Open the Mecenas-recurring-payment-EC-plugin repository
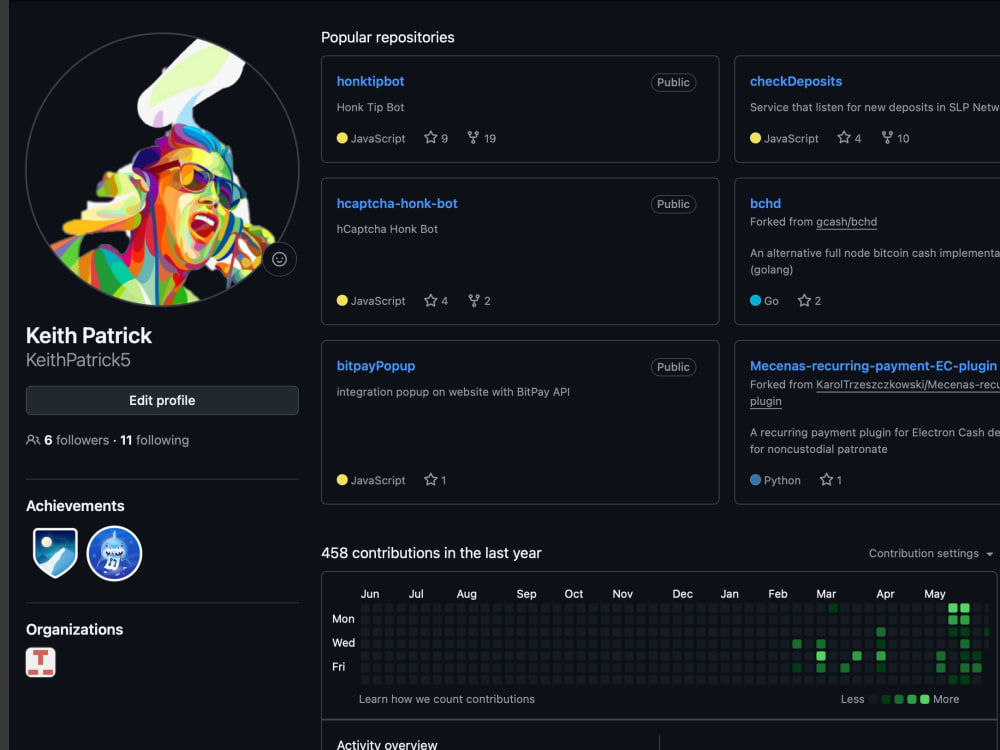The width and height of the screenshot is (1000, 750). tap(873, 366)
